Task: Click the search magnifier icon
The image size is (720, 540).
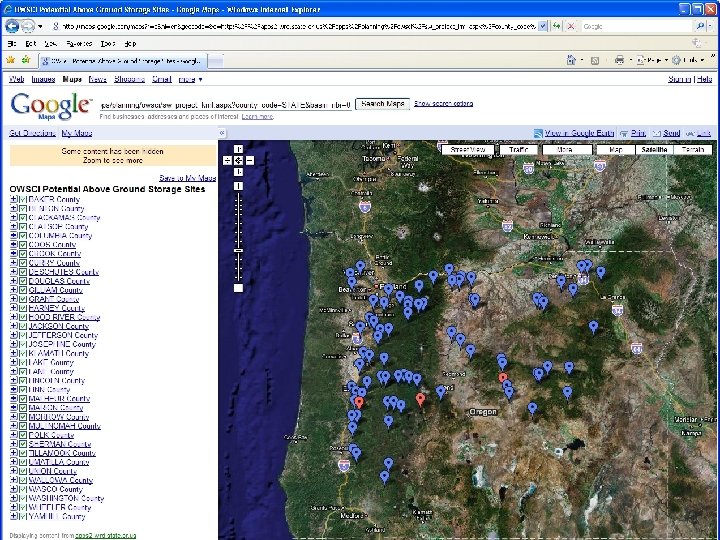Action: [x=700, y=26]
